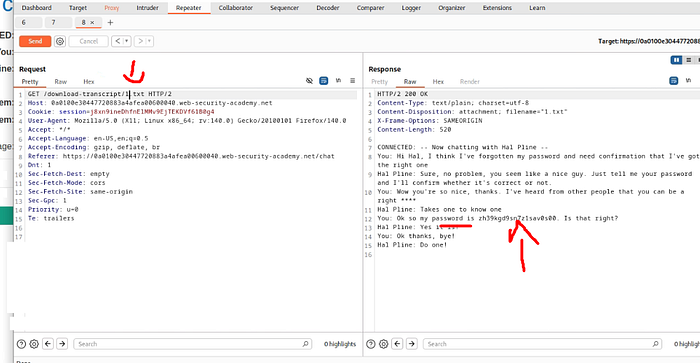Viewport: 700px width, 363px height.
Task: Select top-bottom stacked layout icon
Action: click(x=689, y=60)
